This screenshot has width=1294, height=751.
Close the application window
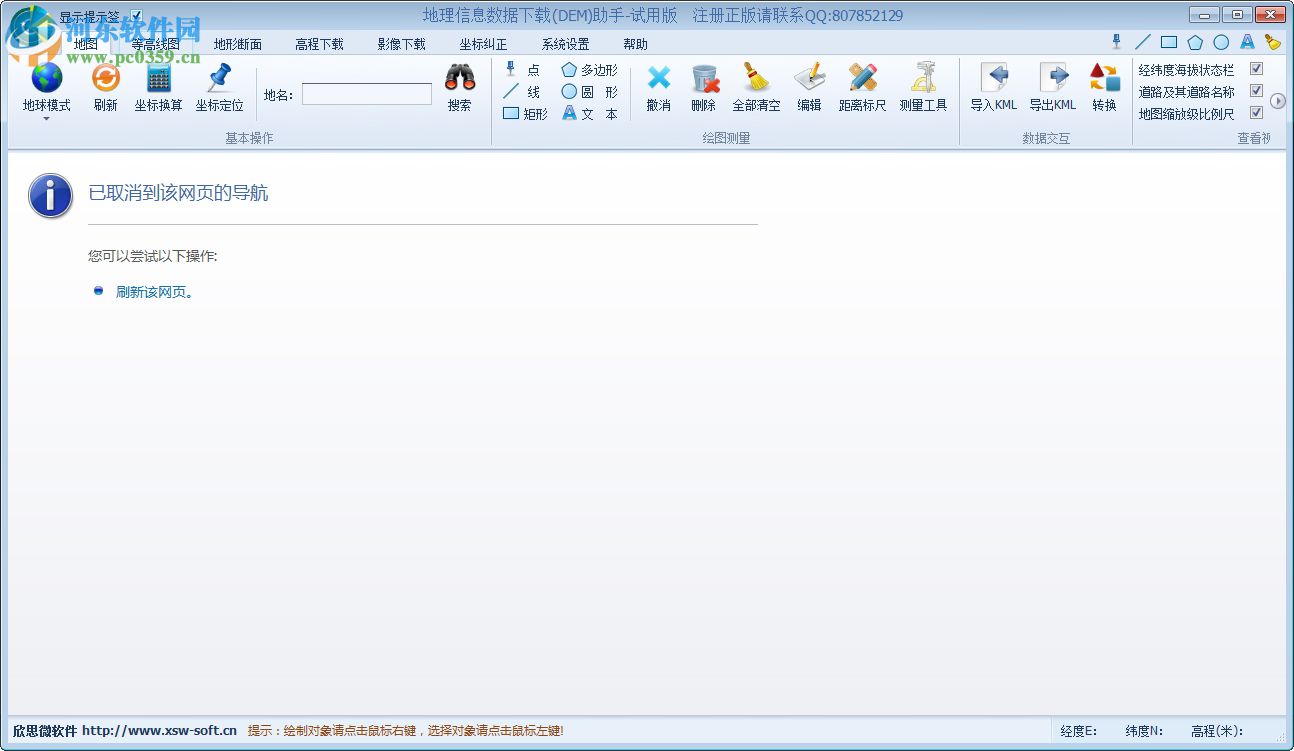1270,14
